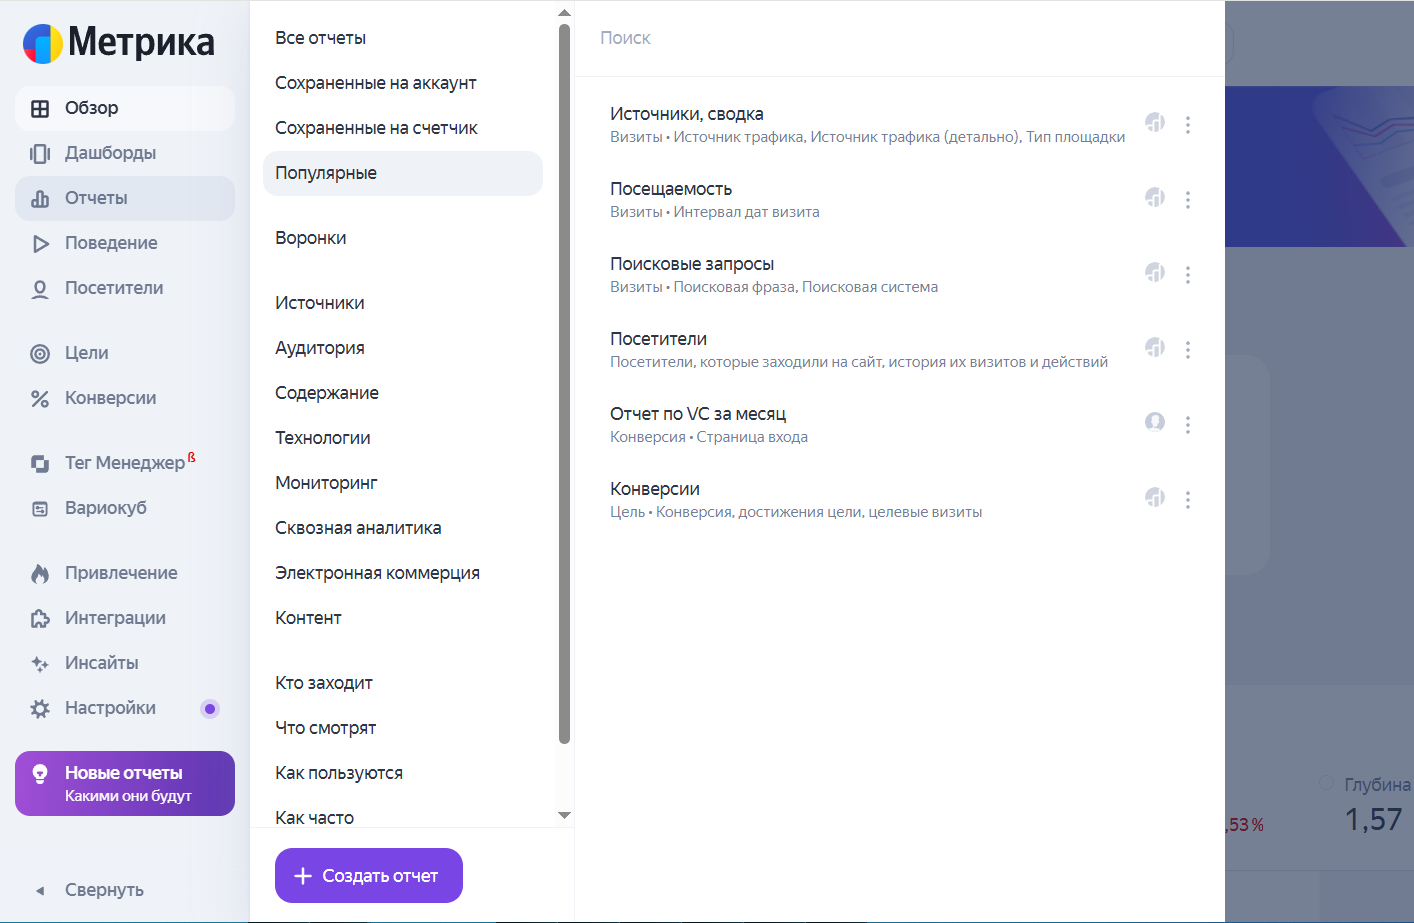The image size is (1414, 923).
Task: Select Сквозная аналитика report category
Action: click(x=358, y=528)
